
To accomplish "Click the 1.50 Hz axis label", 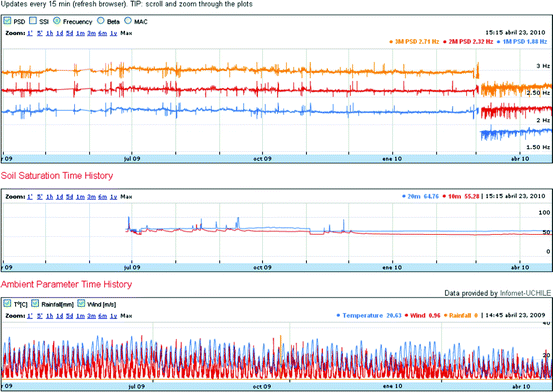I will (x=538, y=147).
